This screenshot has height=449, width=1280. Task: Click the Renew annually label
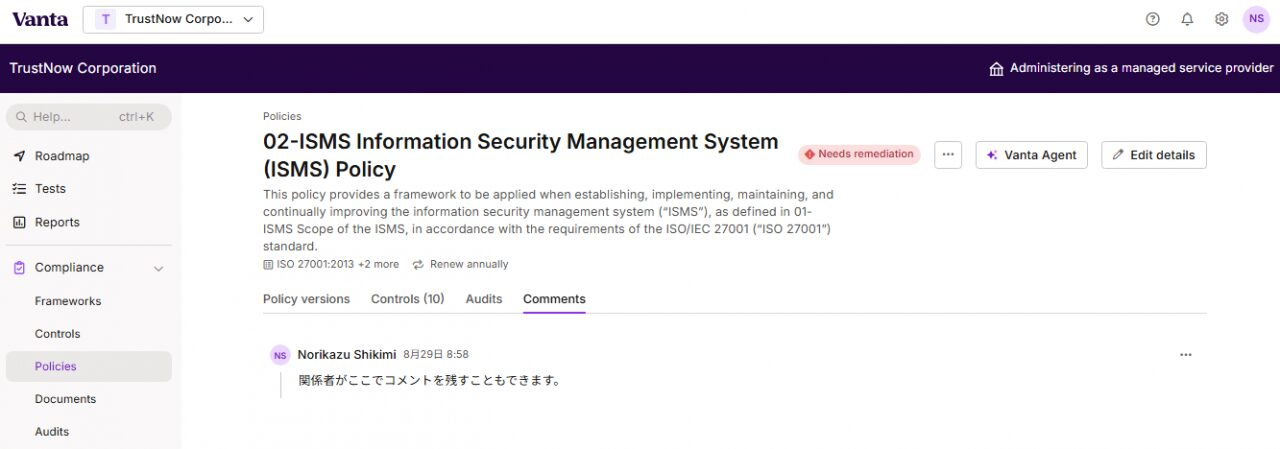click(469, 264)
